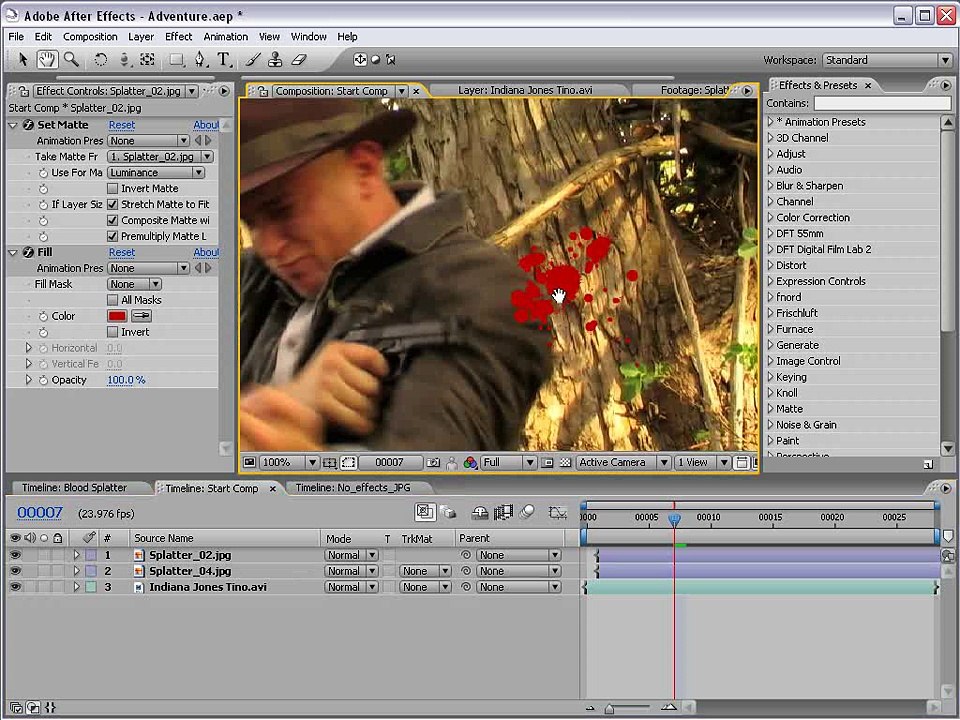Open Splatter_04.jpg TrkMat dropdown

[x=425, y=571]
